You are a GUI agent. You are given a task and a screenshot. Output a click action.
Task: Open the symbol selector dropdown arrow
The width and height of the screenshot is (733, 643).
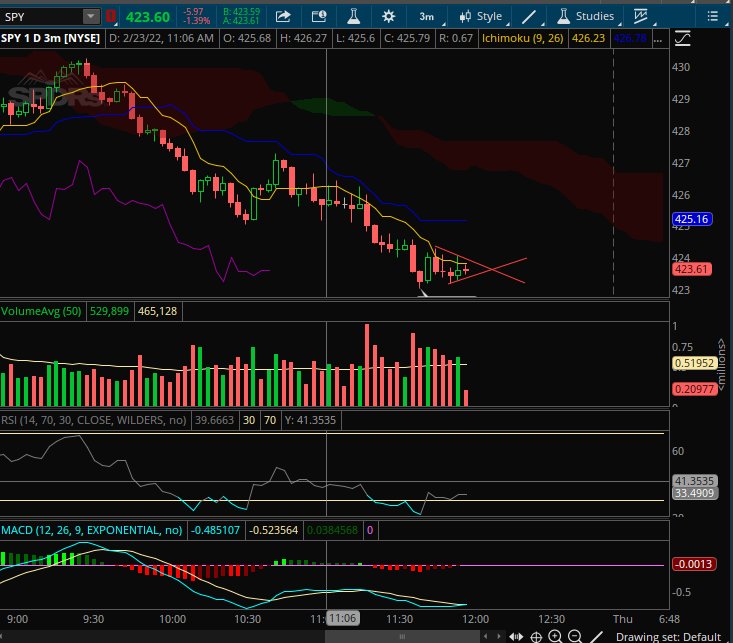pyautogui.click(x=91, y=17)
